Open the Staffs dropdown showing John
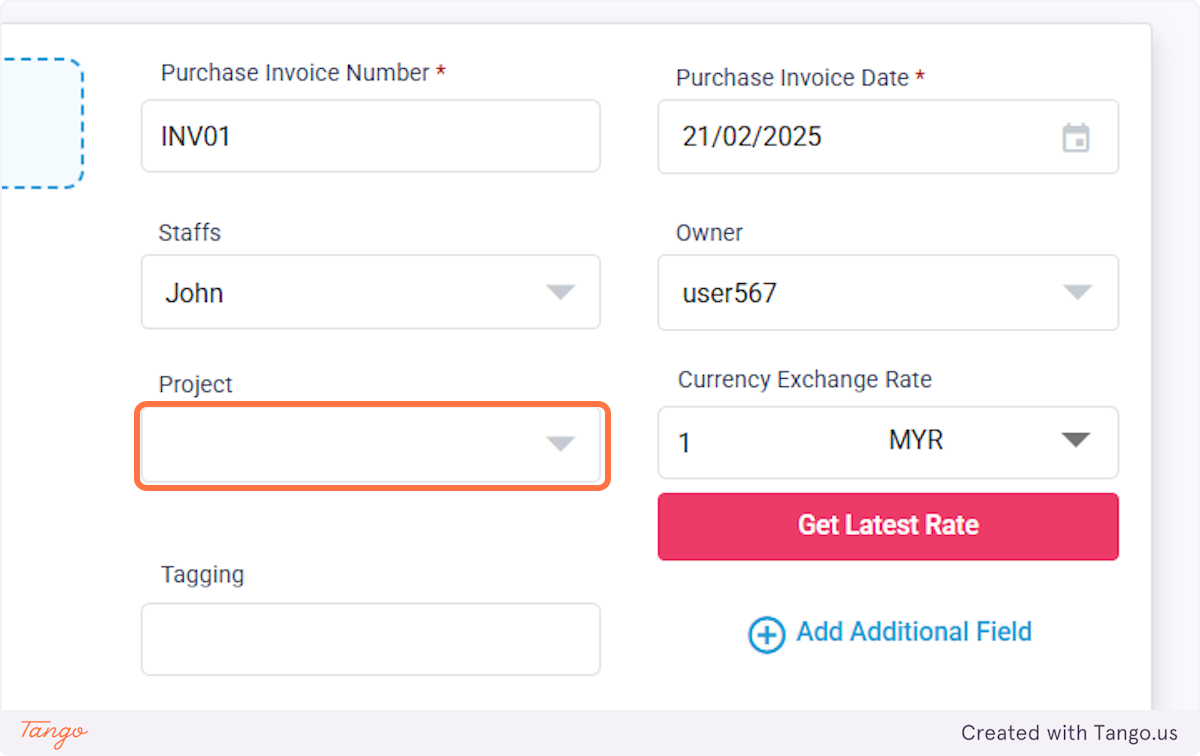 (x=371, y=292)
